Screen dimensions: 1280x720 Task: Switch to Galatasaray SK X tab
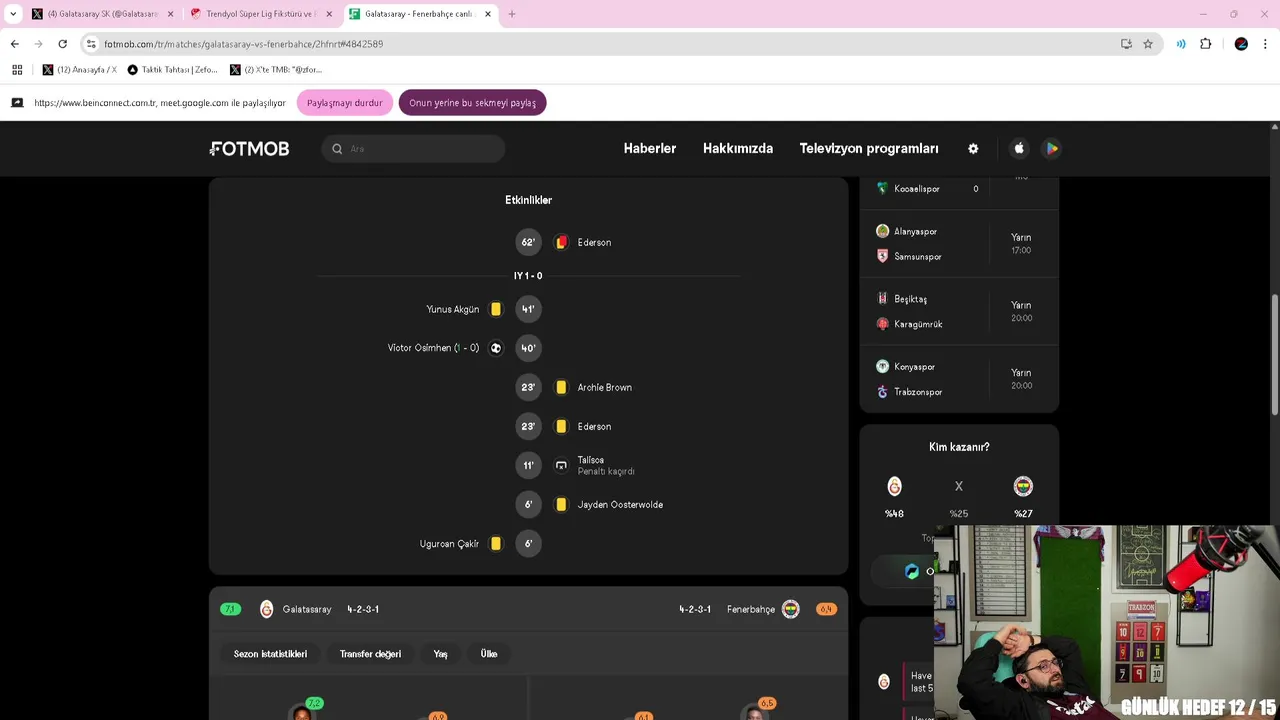(103, 14)
